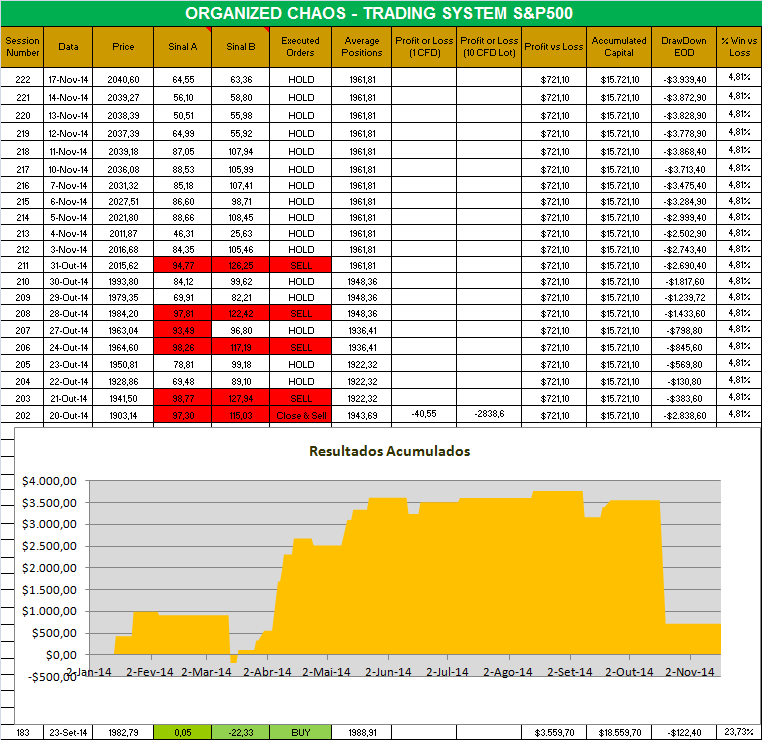This screenshot has width=762, height=740.
Task: Click the date cell '14-Nov-14'
Action: coord(68,97)
